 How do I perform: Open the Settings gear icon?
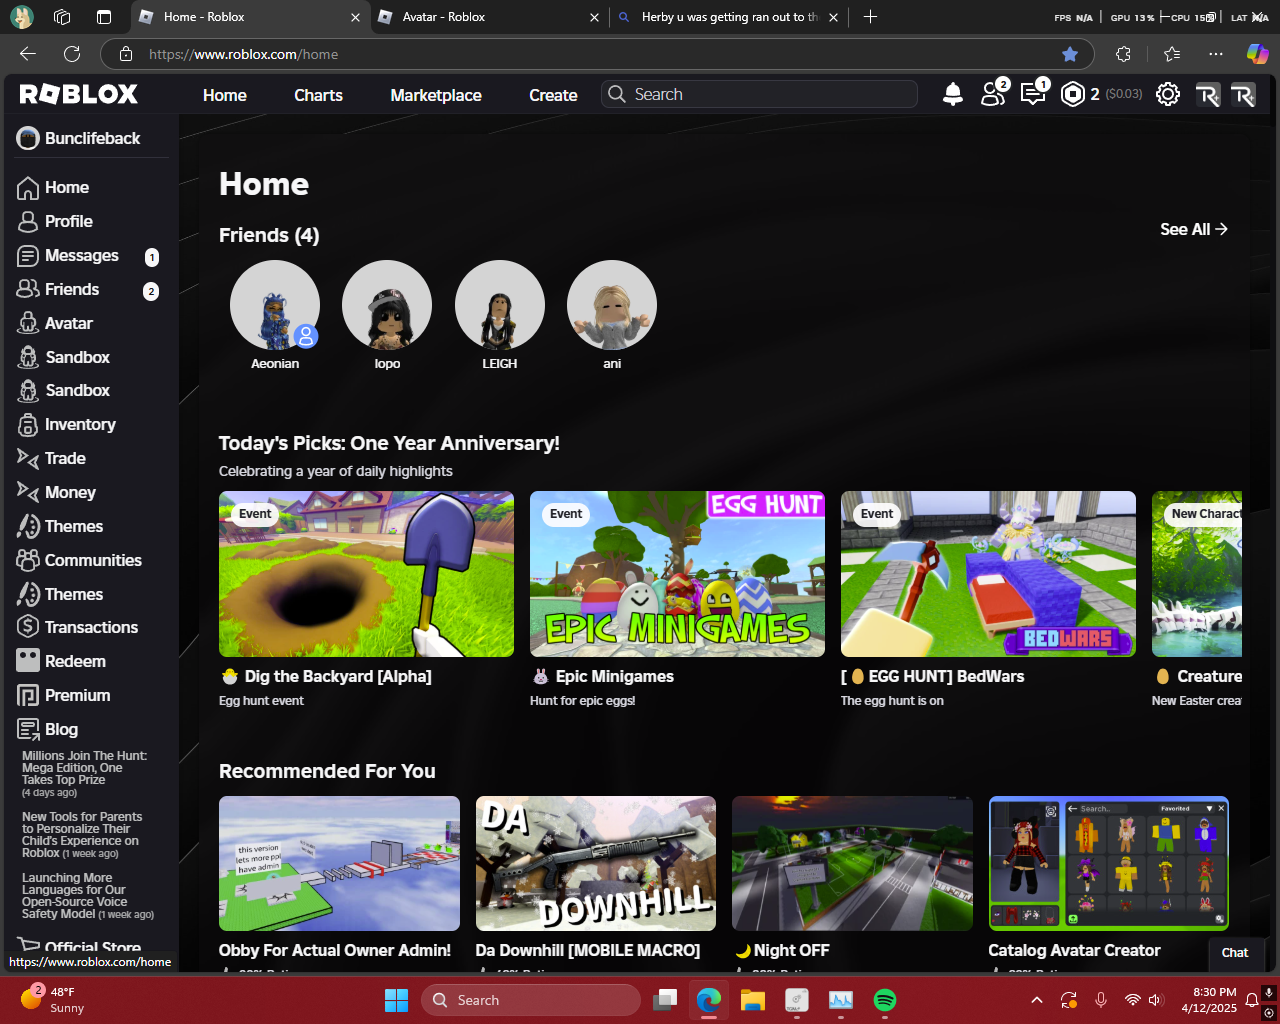(x=1168, y=94)
